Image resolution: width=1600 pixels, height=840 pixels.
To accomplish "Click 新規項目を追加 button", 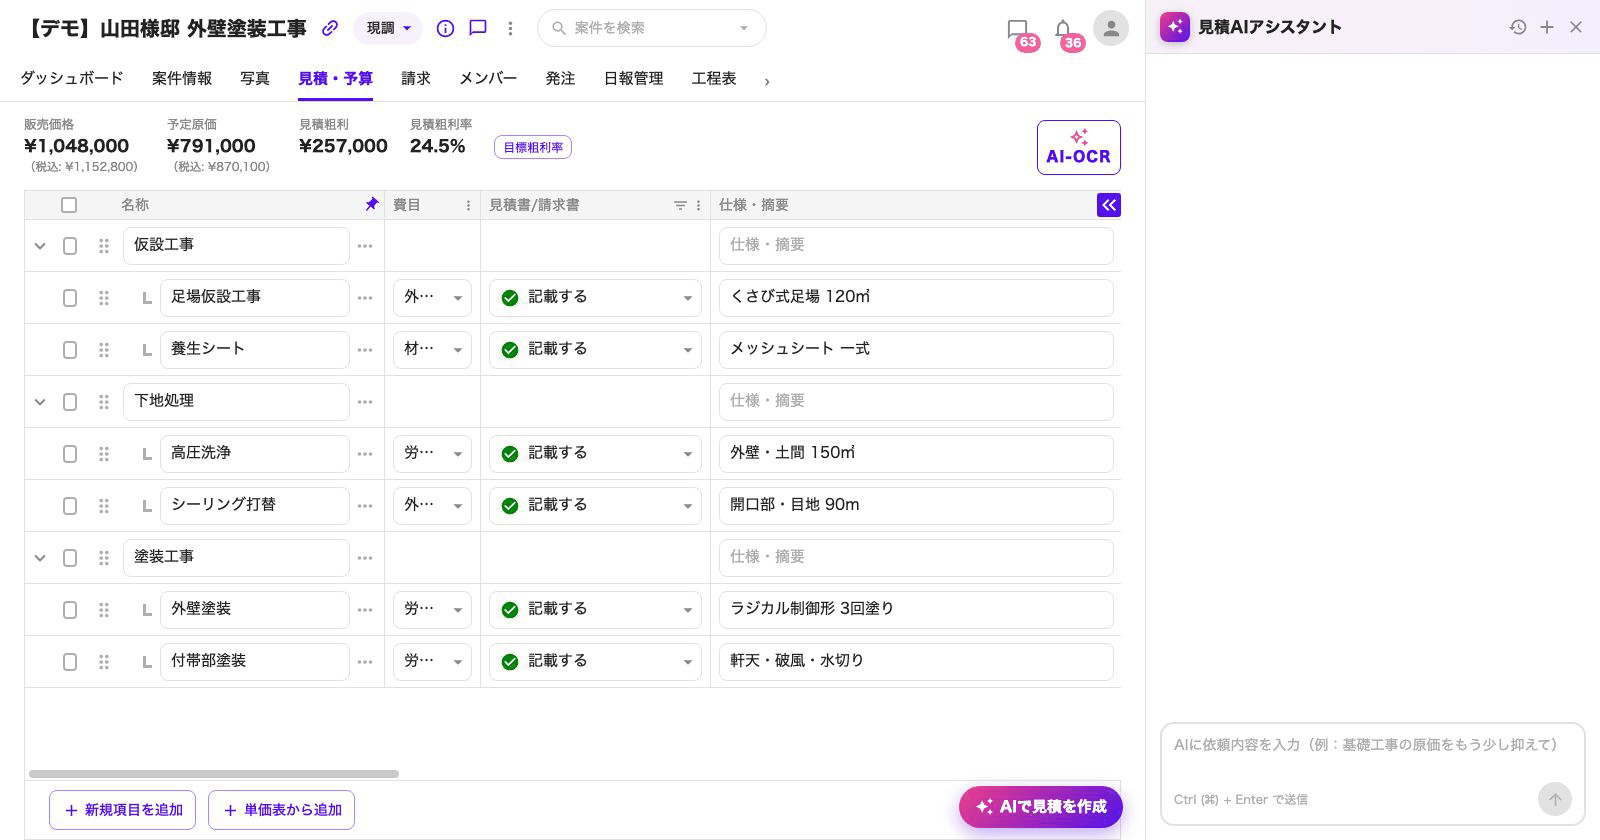I will (122, 810).
